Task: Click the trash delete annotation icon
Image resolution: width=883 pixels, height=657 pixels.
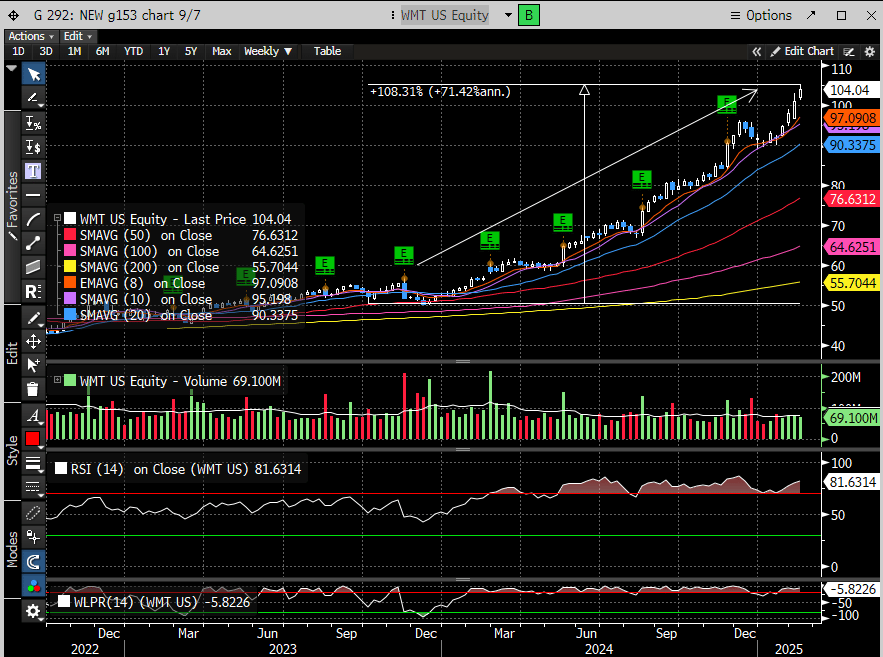Action: coord(33,389)
